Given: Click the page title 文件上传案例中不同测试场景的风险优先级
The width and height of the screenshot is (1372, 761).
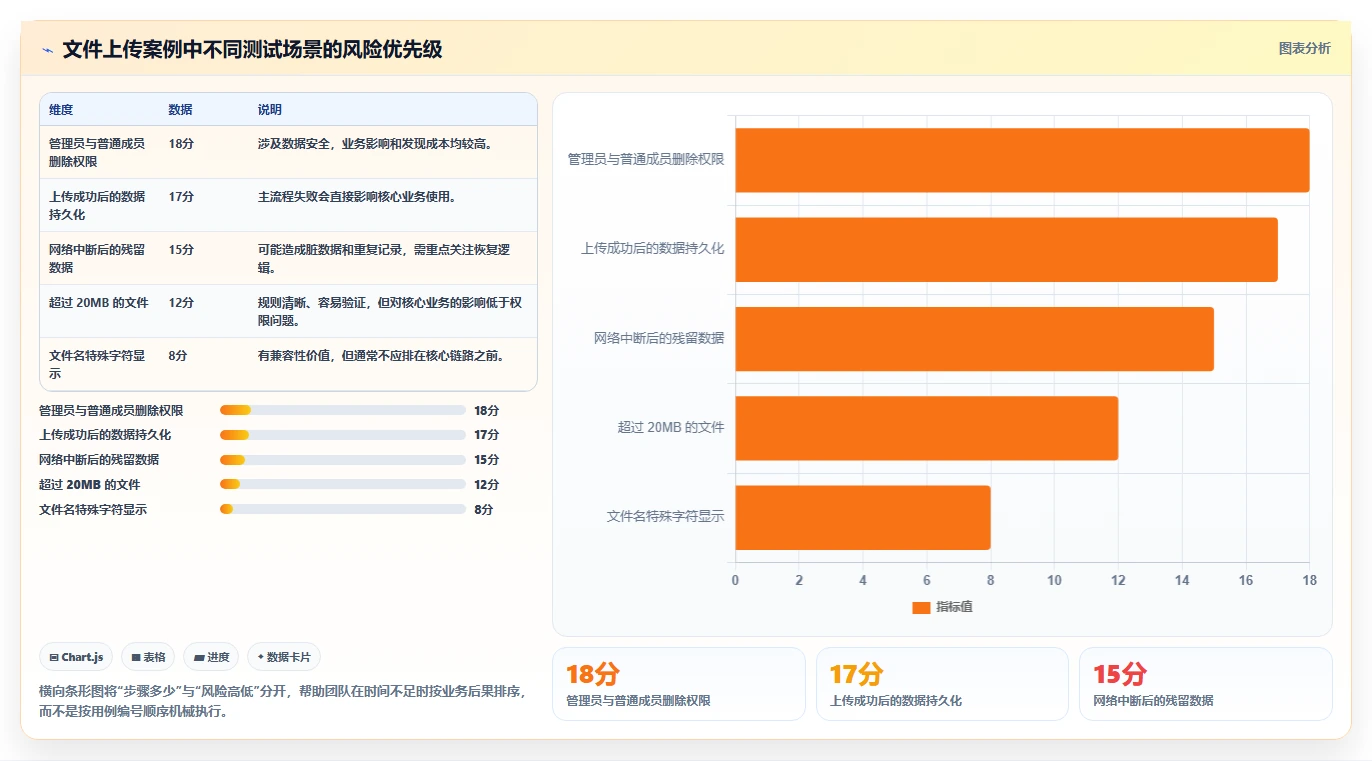Looking at the screenshot, I should click(252, 50).
